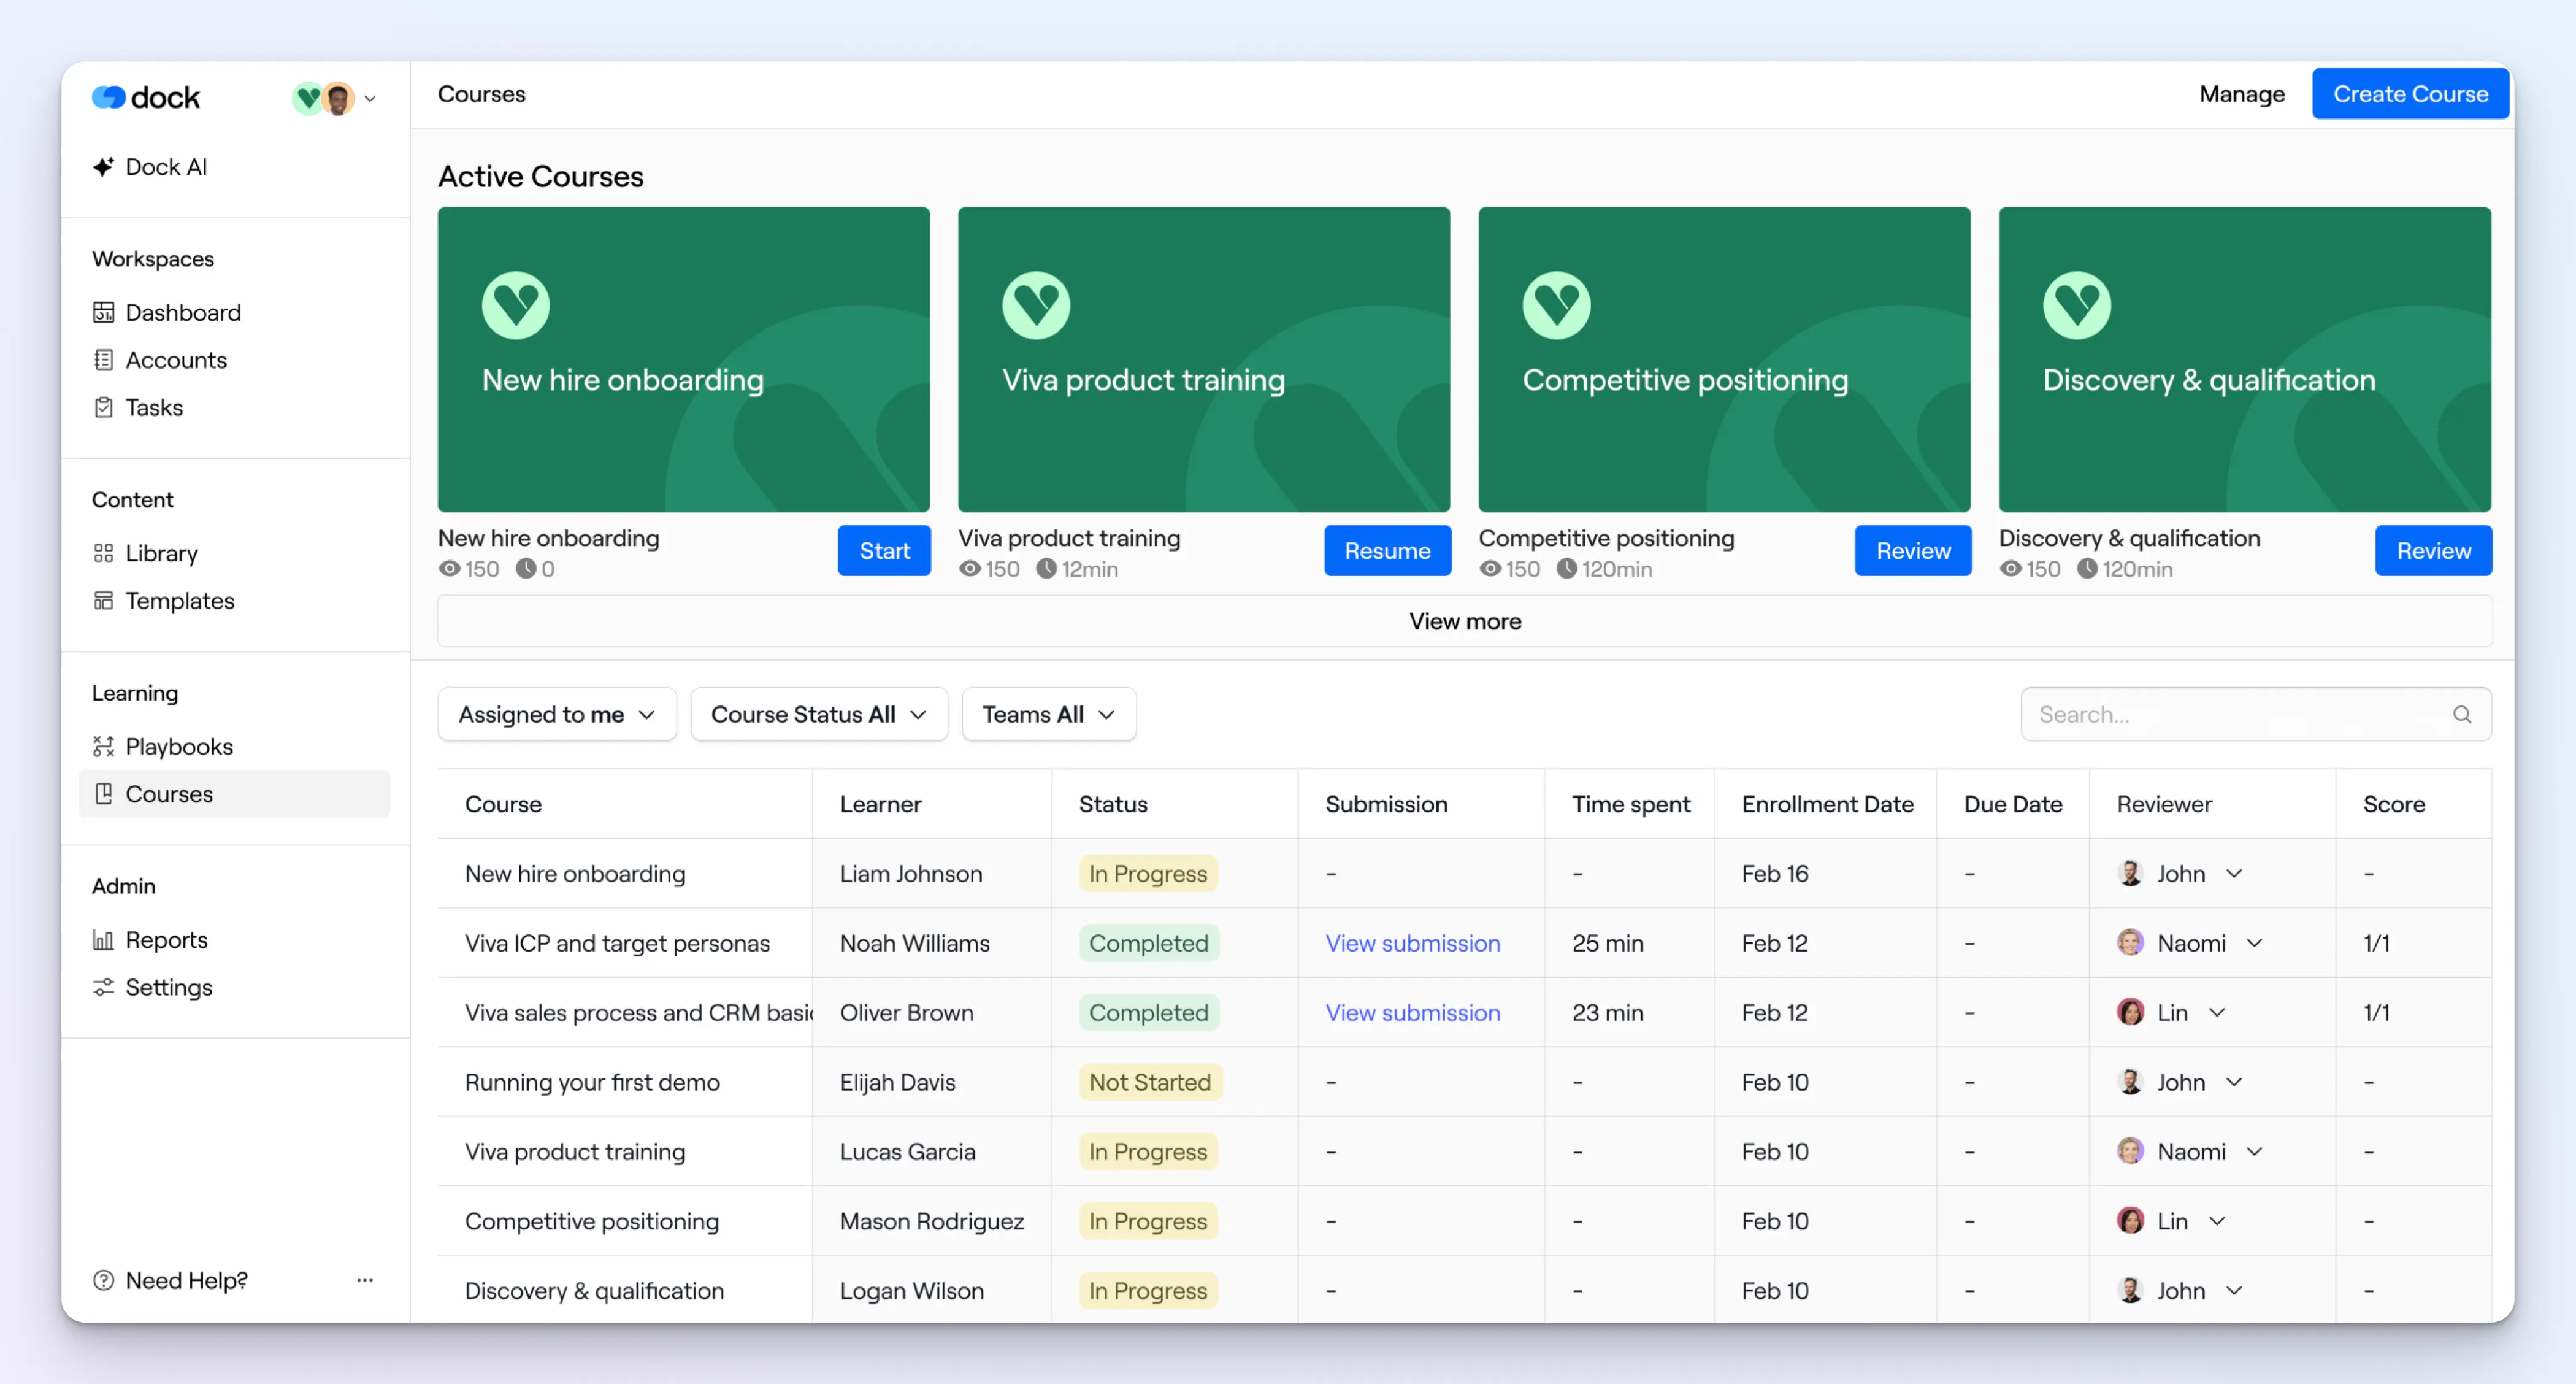Viewport: 2576px width, 1384px height.
Task: Click the Create Course button
Action: pos(2409,94)
